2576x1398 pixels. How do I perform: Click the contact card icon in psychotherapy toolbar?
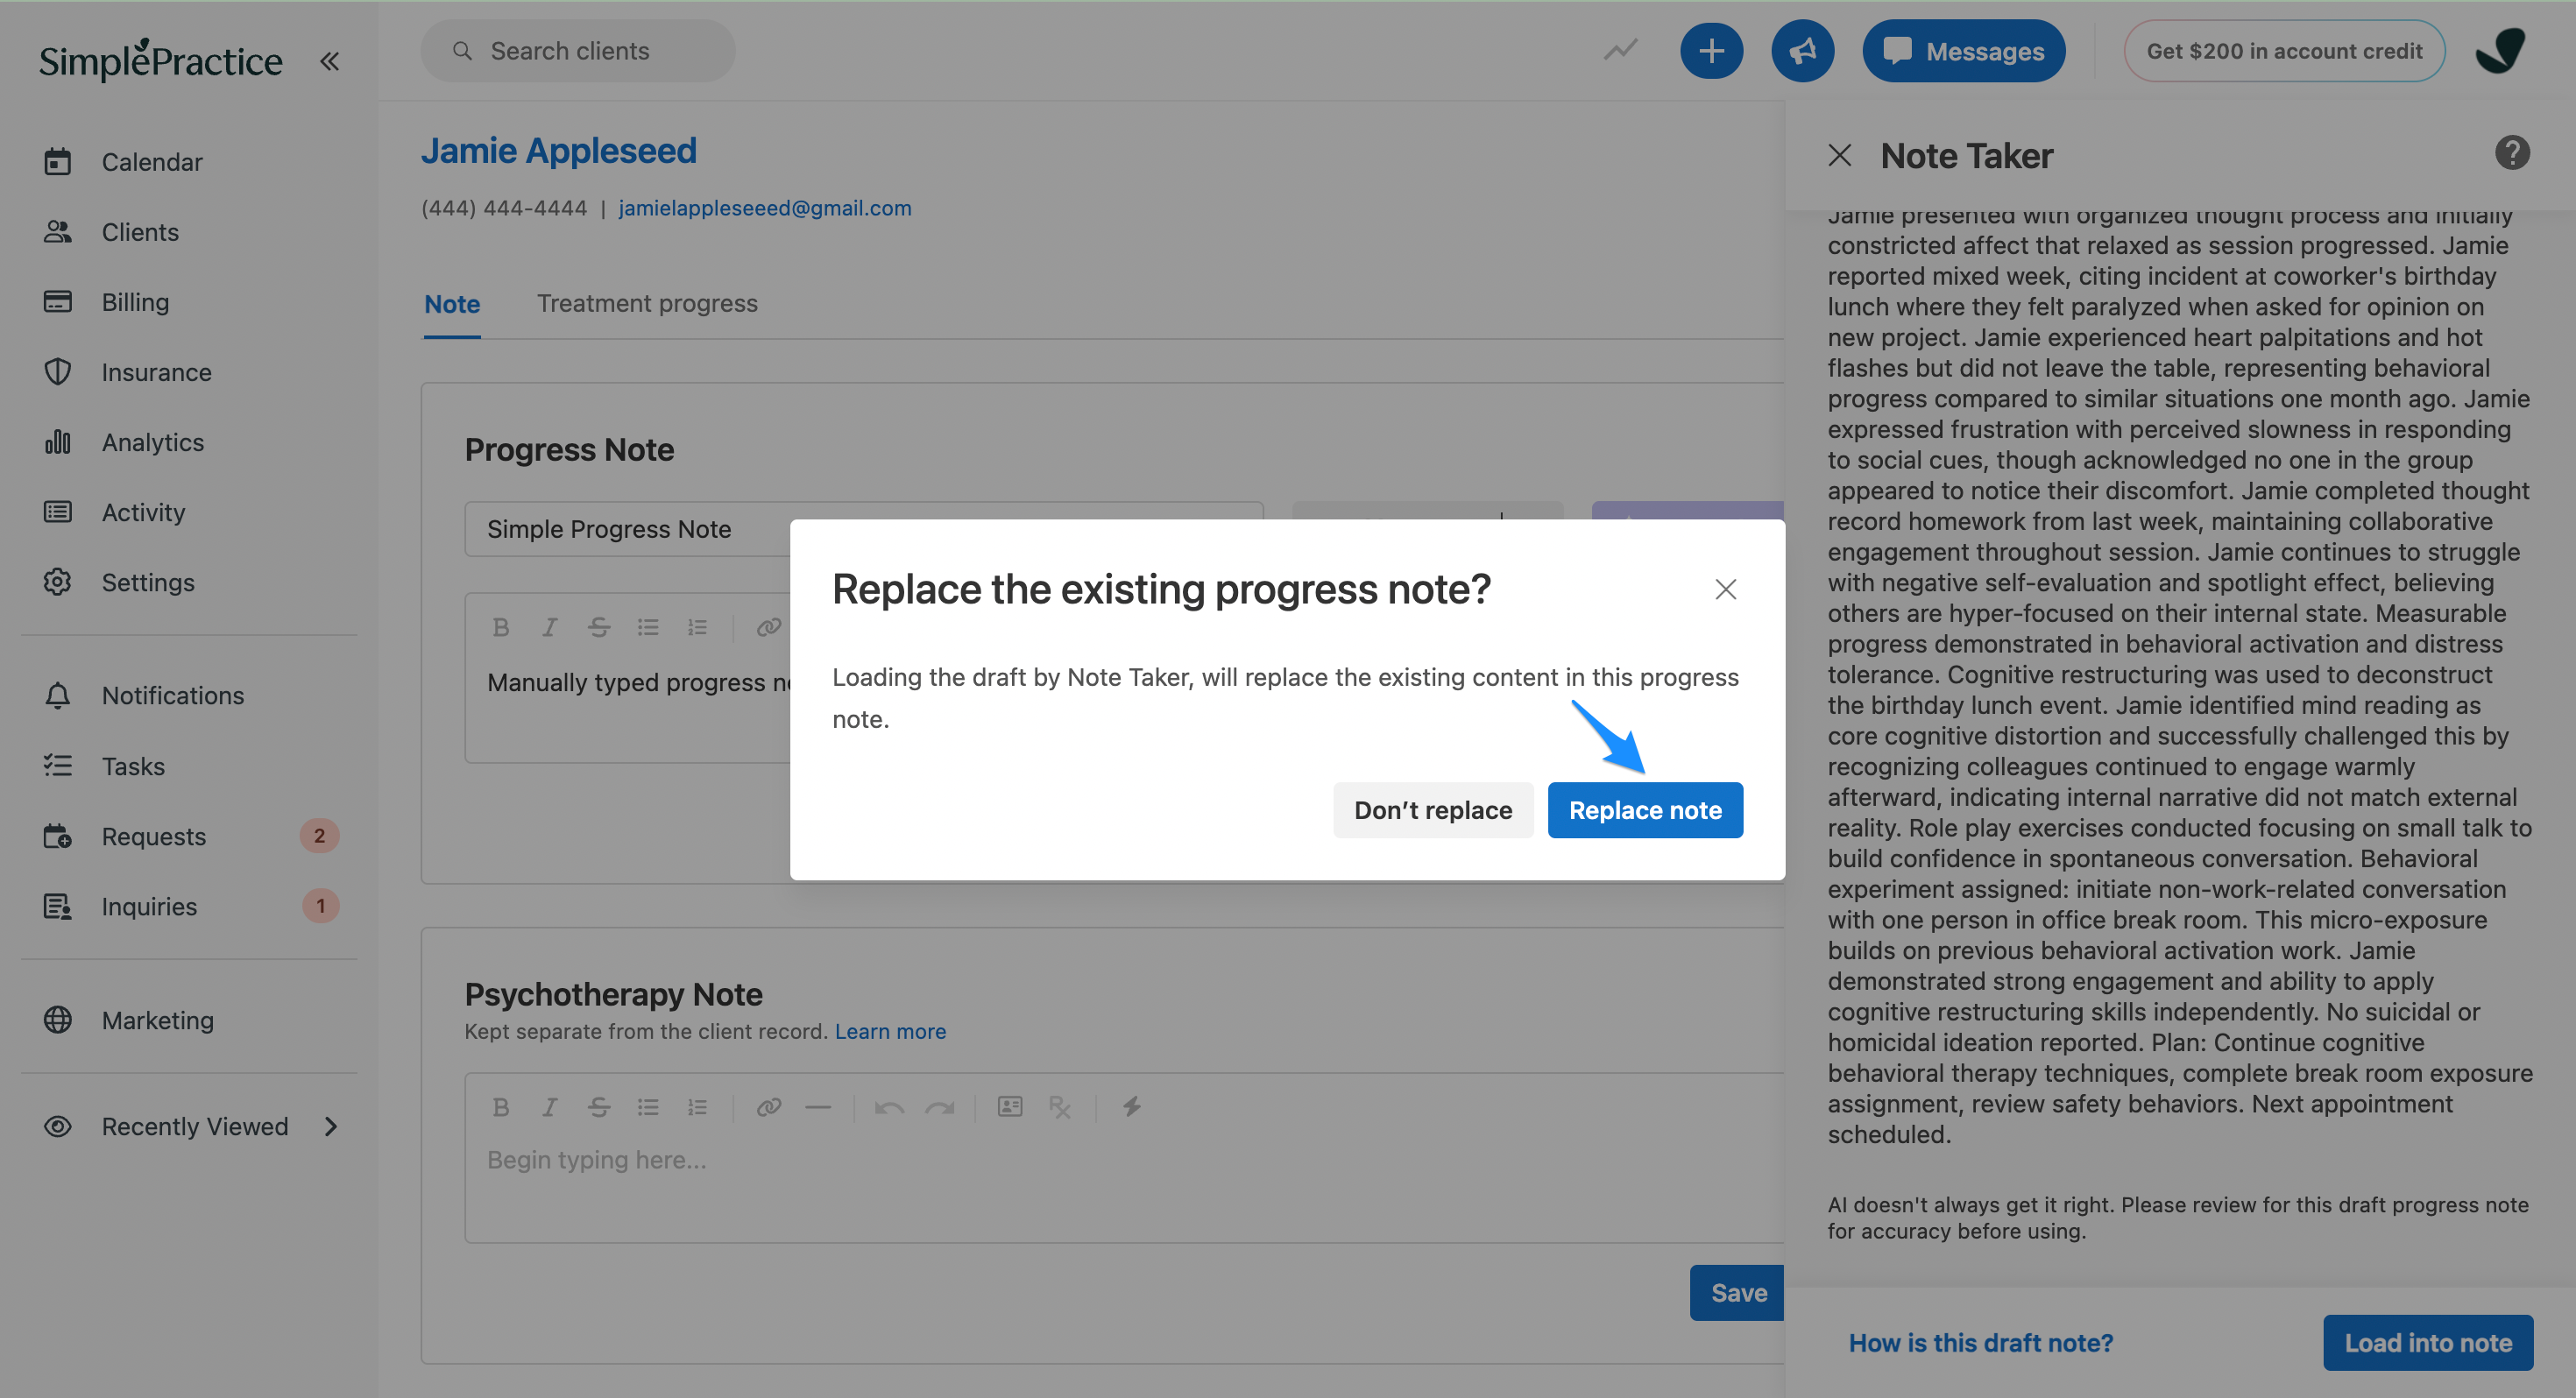click(x=1010, y=1106)
